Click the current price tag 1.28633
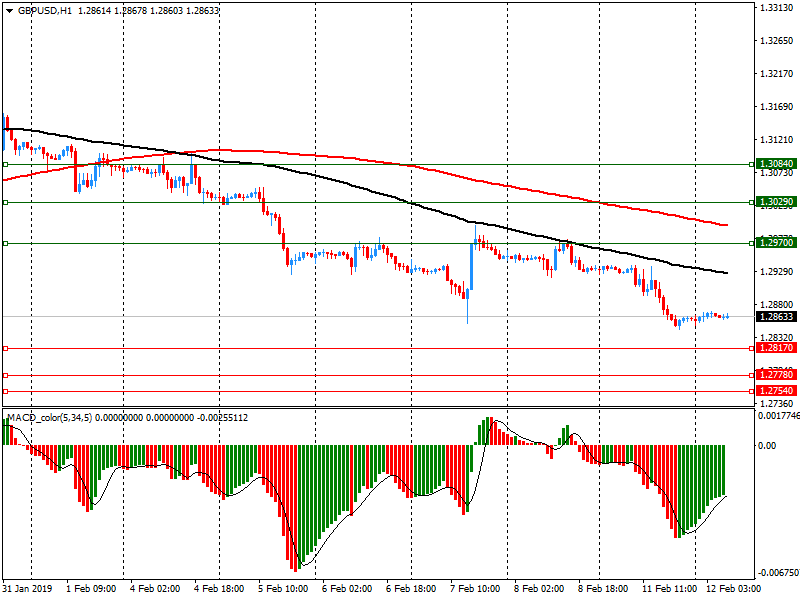This screenshot has width=800, height=600. pyautogui.click(x=776, y=316)
